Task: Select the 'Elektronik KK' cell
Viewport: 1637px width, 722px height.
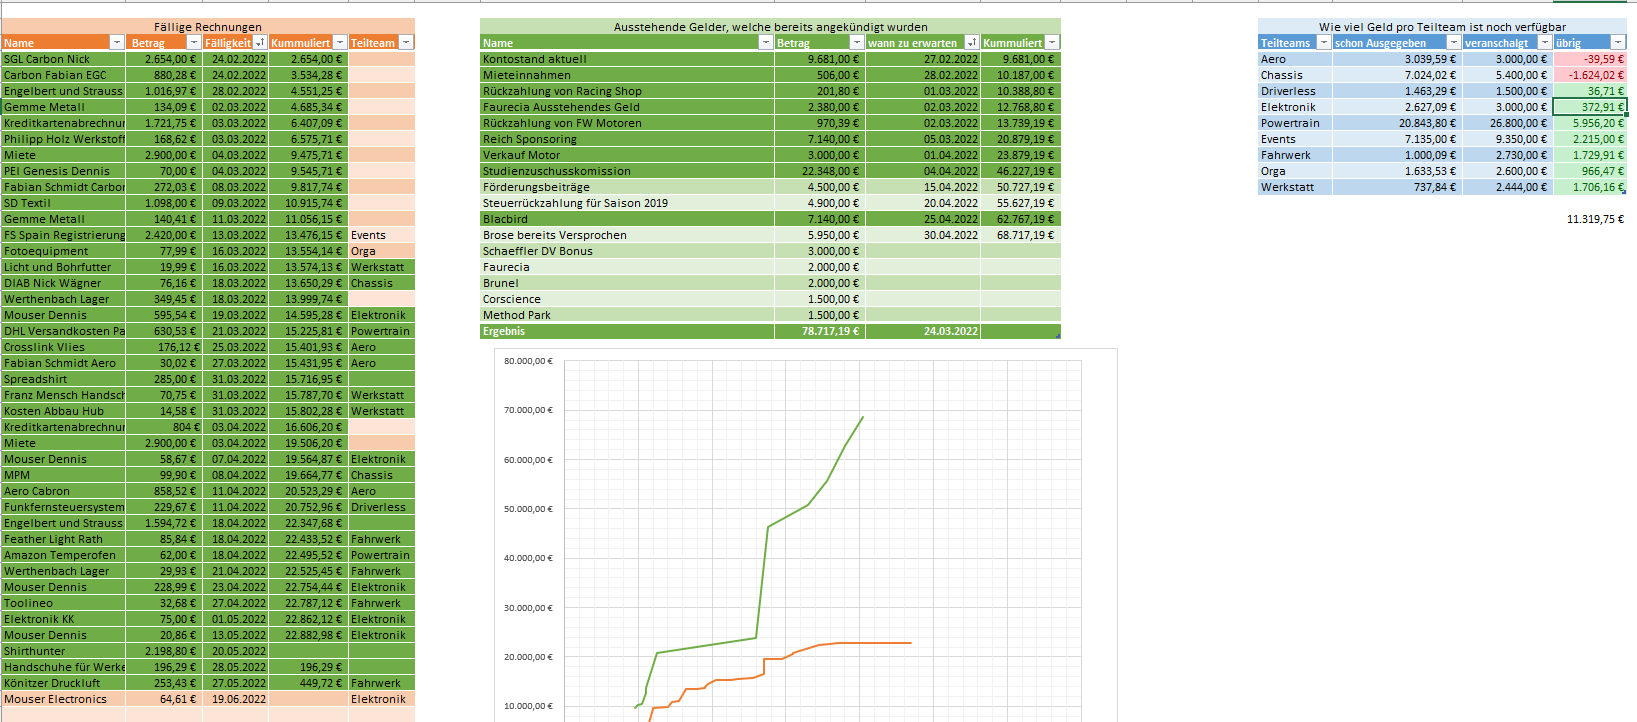Action: click(x=63, y=619)
